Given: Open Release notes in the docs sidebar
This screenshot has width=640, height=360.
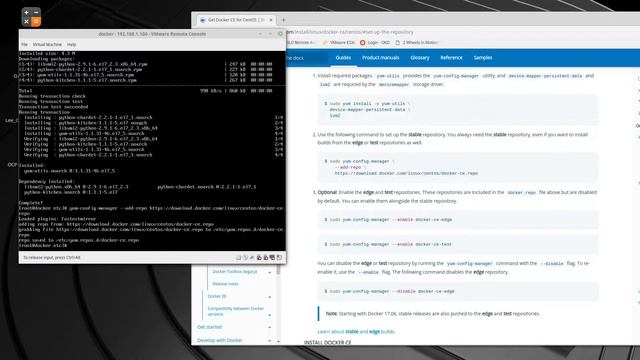Looking at the screenshot, I should 225,284.
